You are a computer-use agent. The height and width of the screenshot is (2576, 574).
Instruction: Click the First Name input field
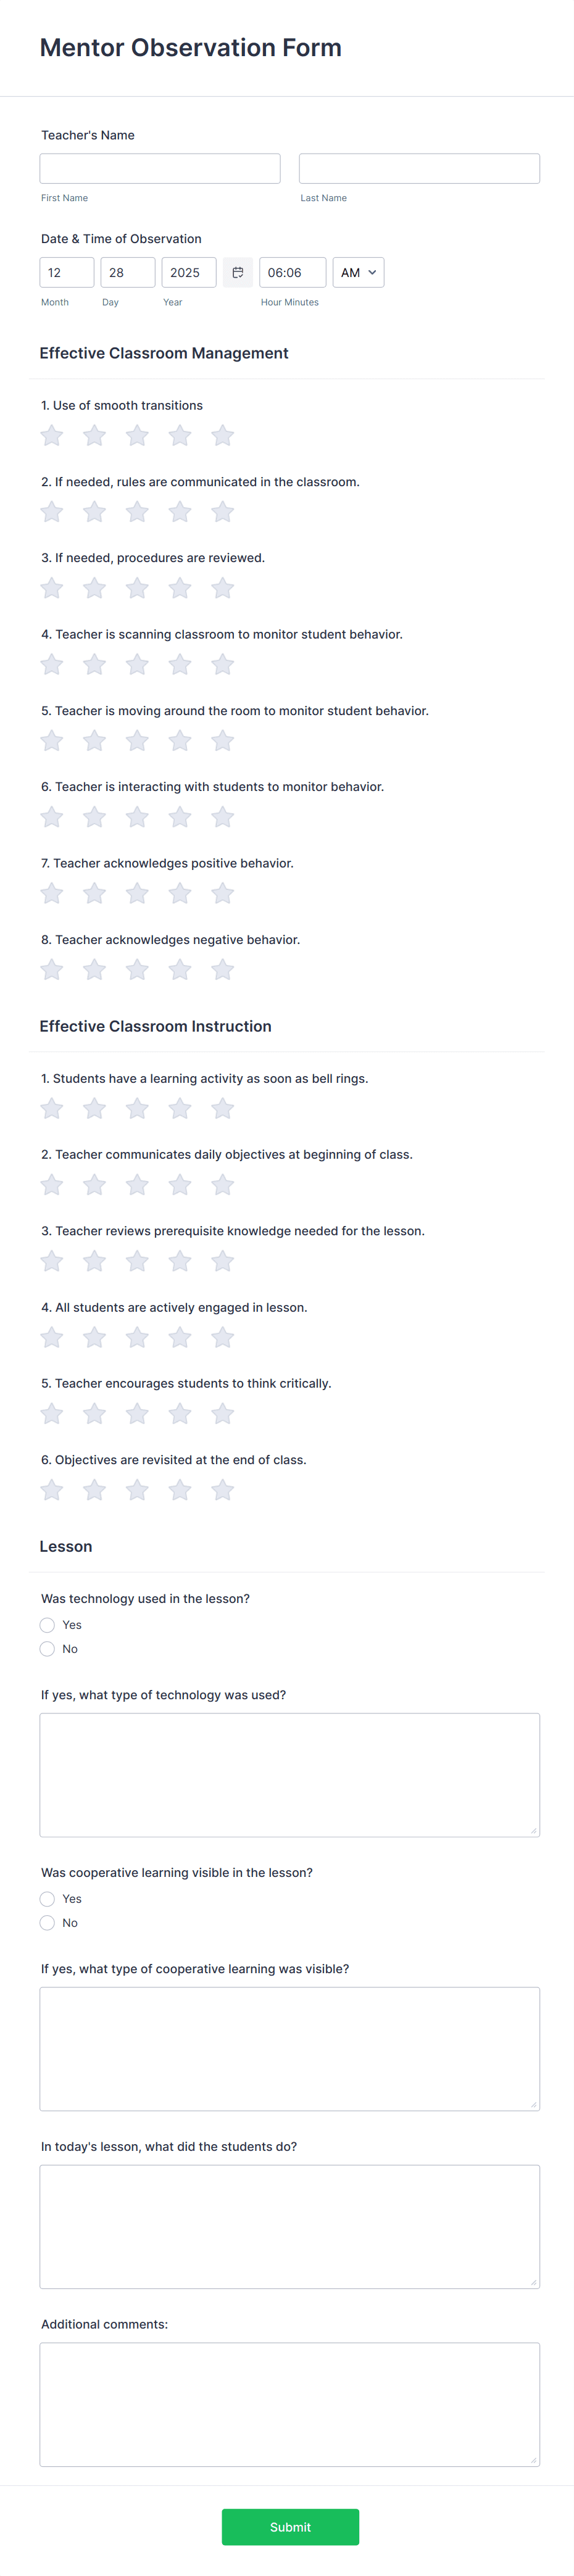pos(159,167)
